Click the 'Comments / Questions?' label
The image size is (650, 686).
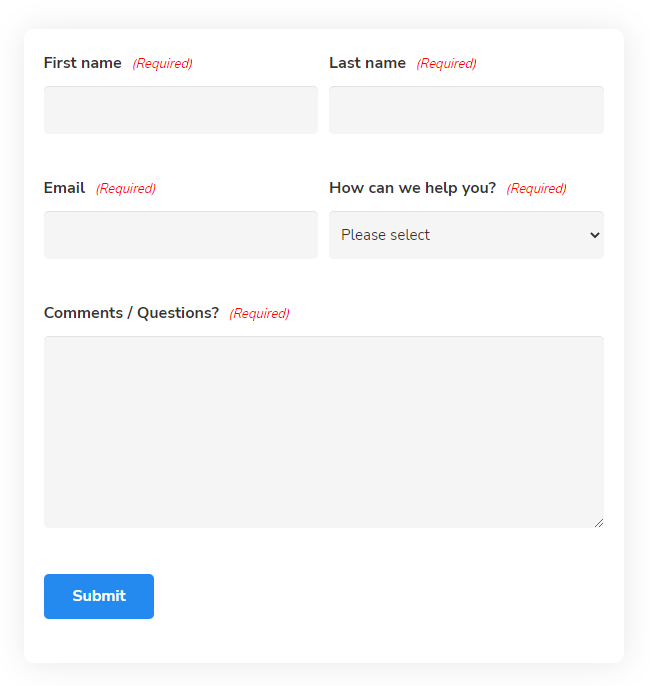click(x=131, y=313)
